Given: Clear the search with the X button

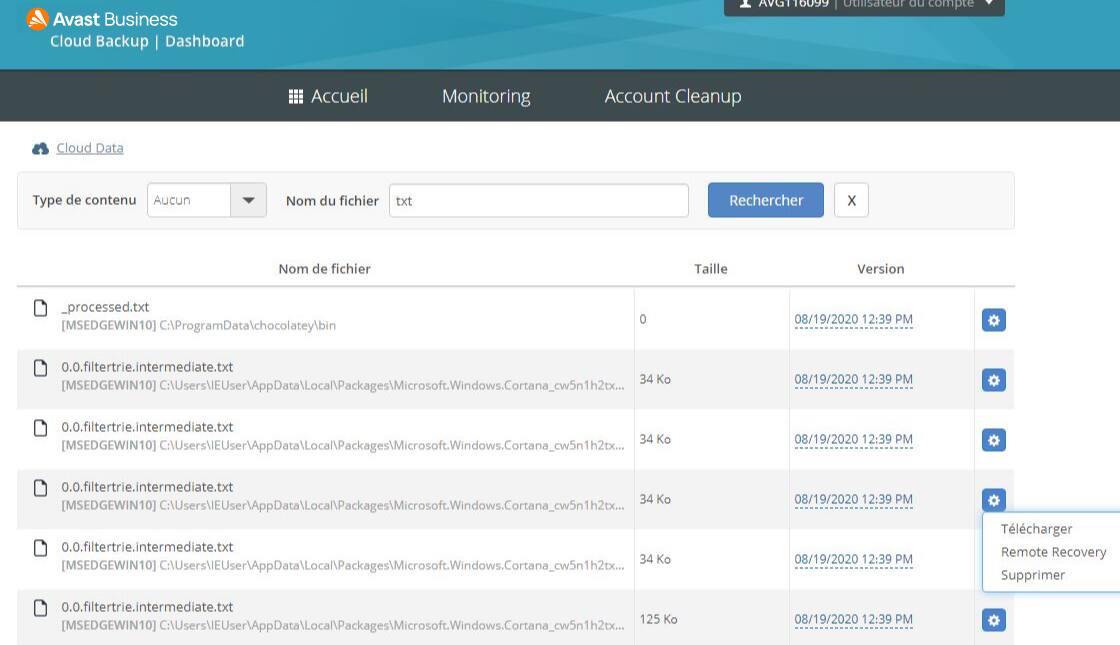Looking at the screenshot, I should click(x=851, y=200).
